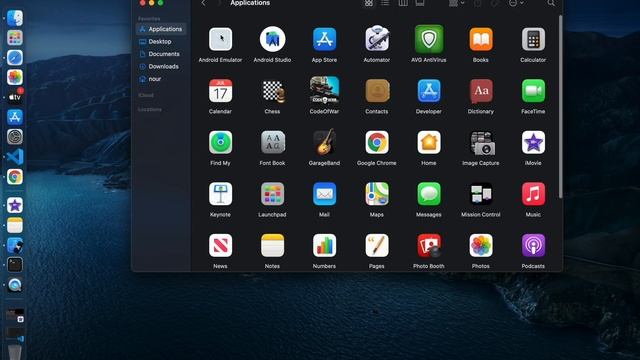Click the Finder search magnifier icon
Screen dimensions: 640x360
[x=551, y=3]
